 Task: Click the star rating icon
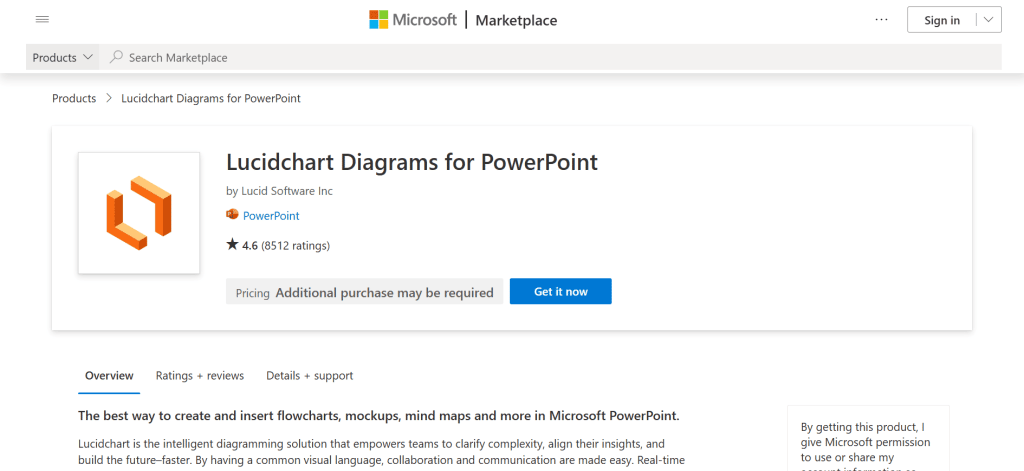pos(233,245)
